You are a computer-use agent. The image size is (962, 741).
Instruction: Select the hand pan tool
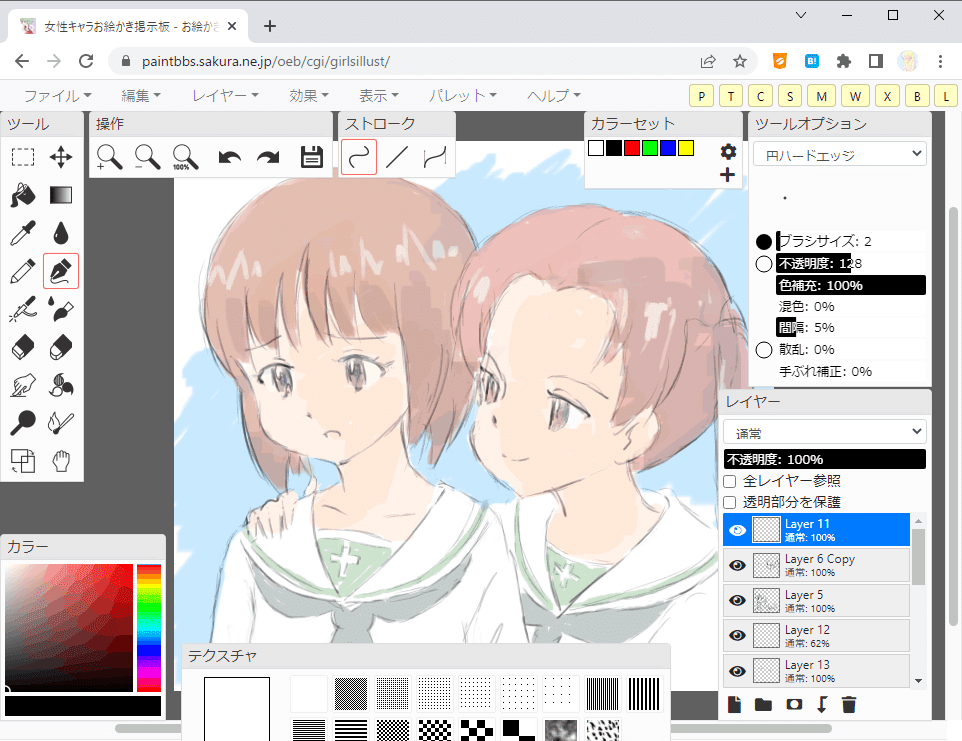(61, 461)
